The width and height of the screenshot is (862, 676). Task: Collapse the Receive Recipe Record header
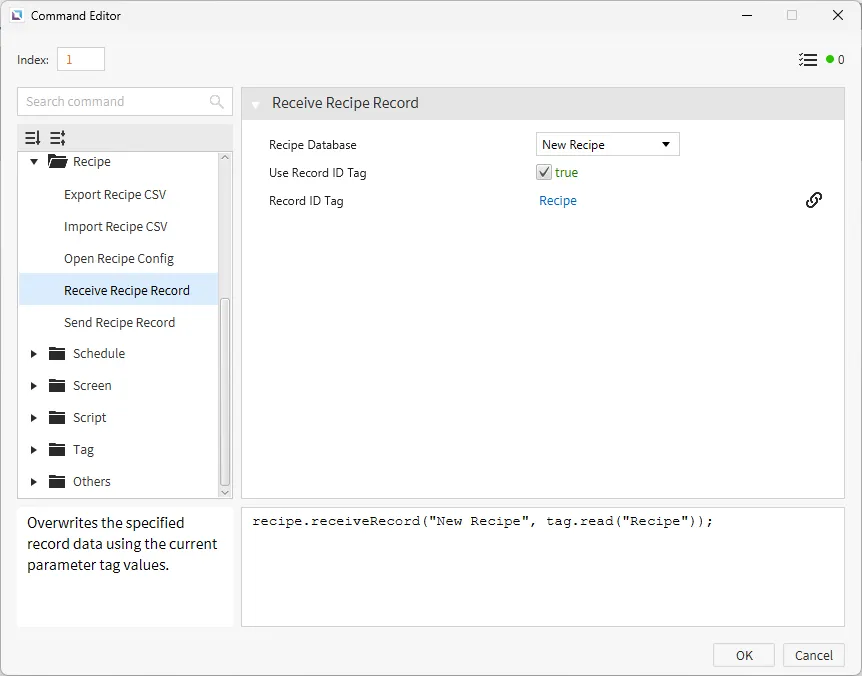click(x=256, y=104)
